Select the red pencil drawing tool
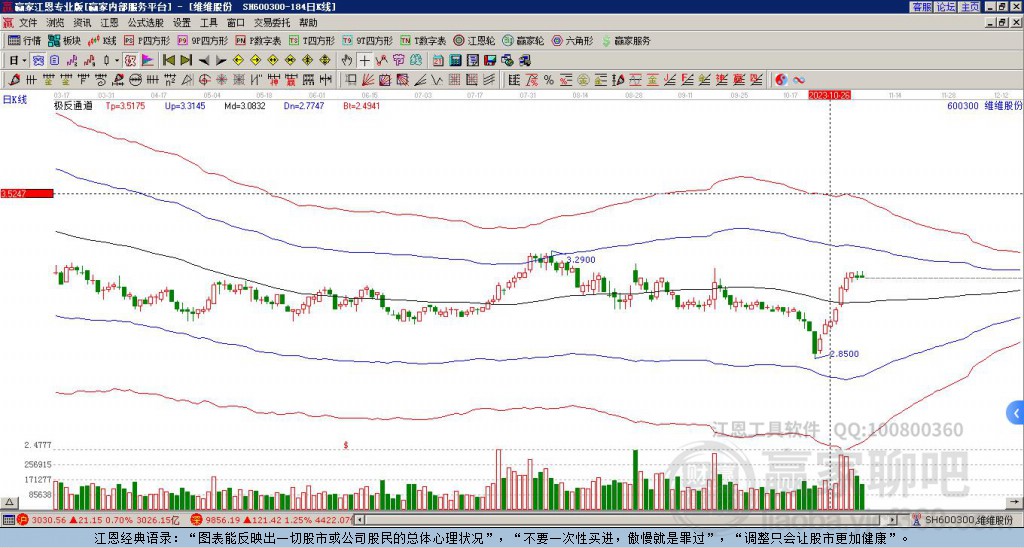This screenshot has width=1024, height=548. [14, 80]
